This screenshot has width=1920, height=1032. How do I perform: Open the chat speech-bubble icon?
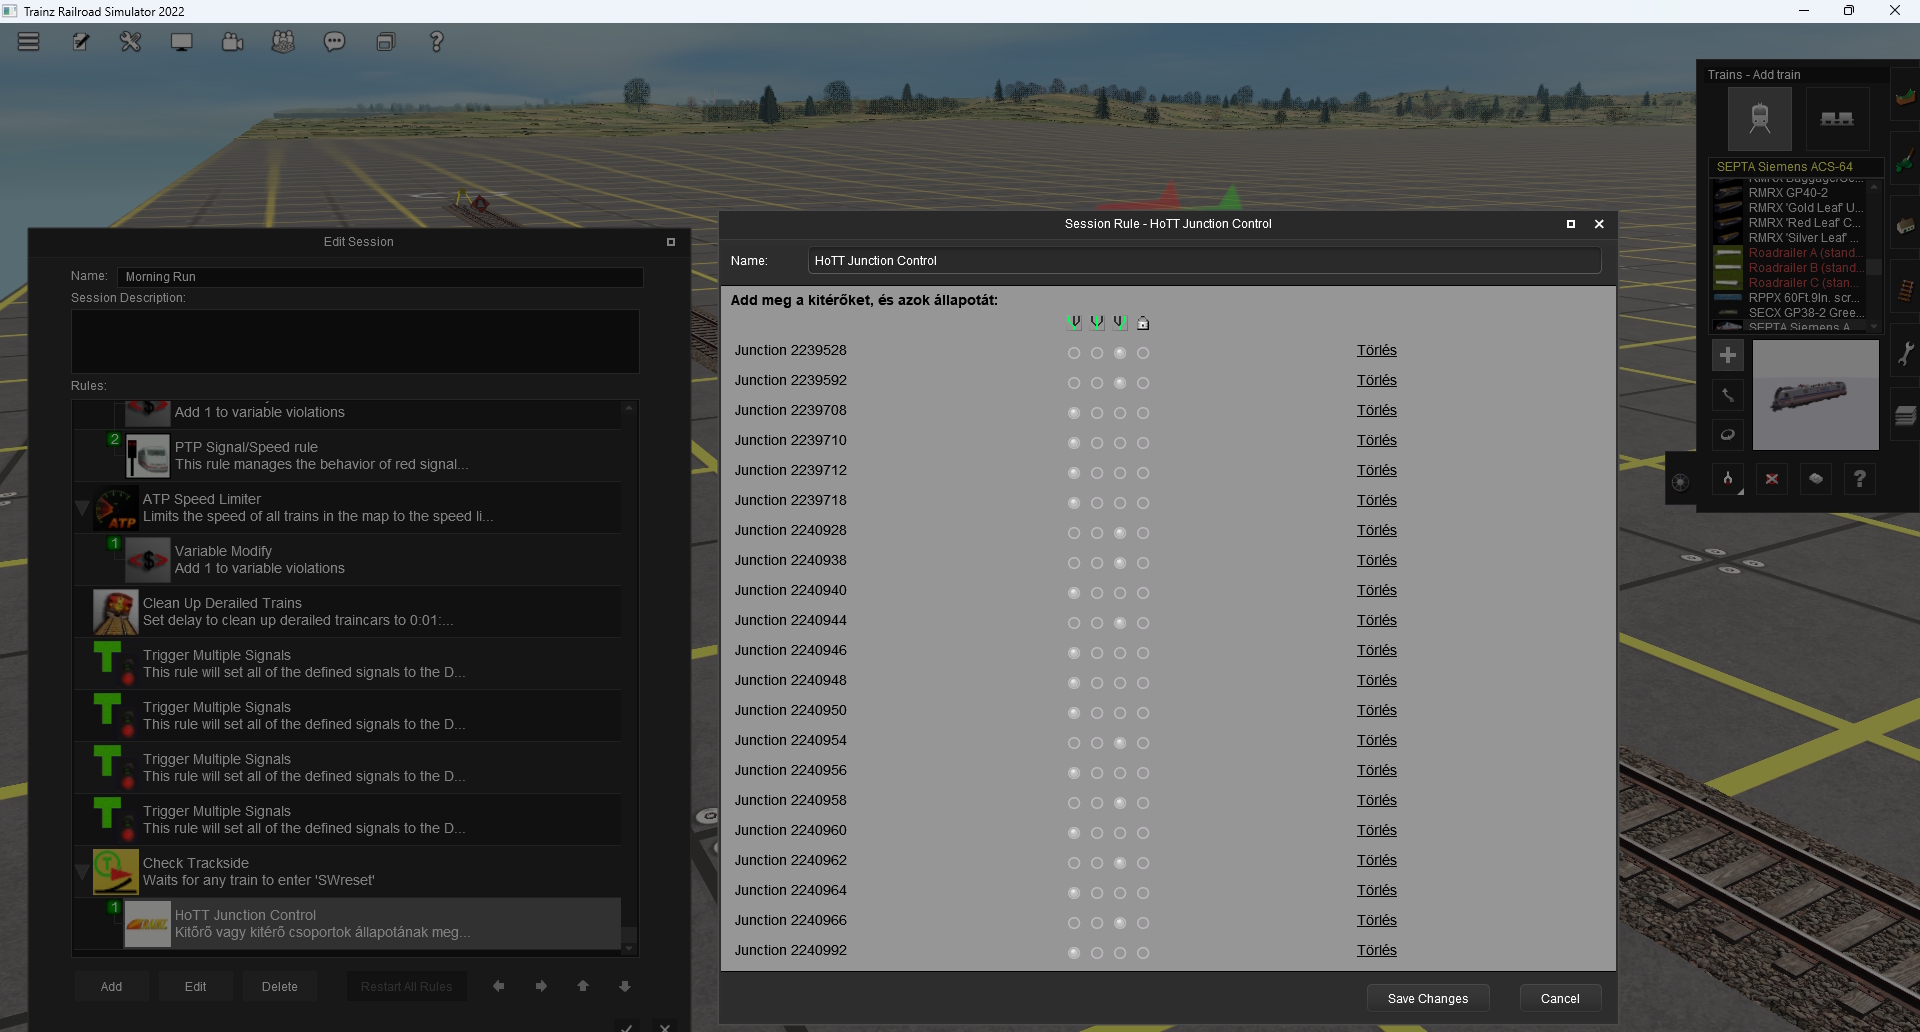[x=335, y=42]
